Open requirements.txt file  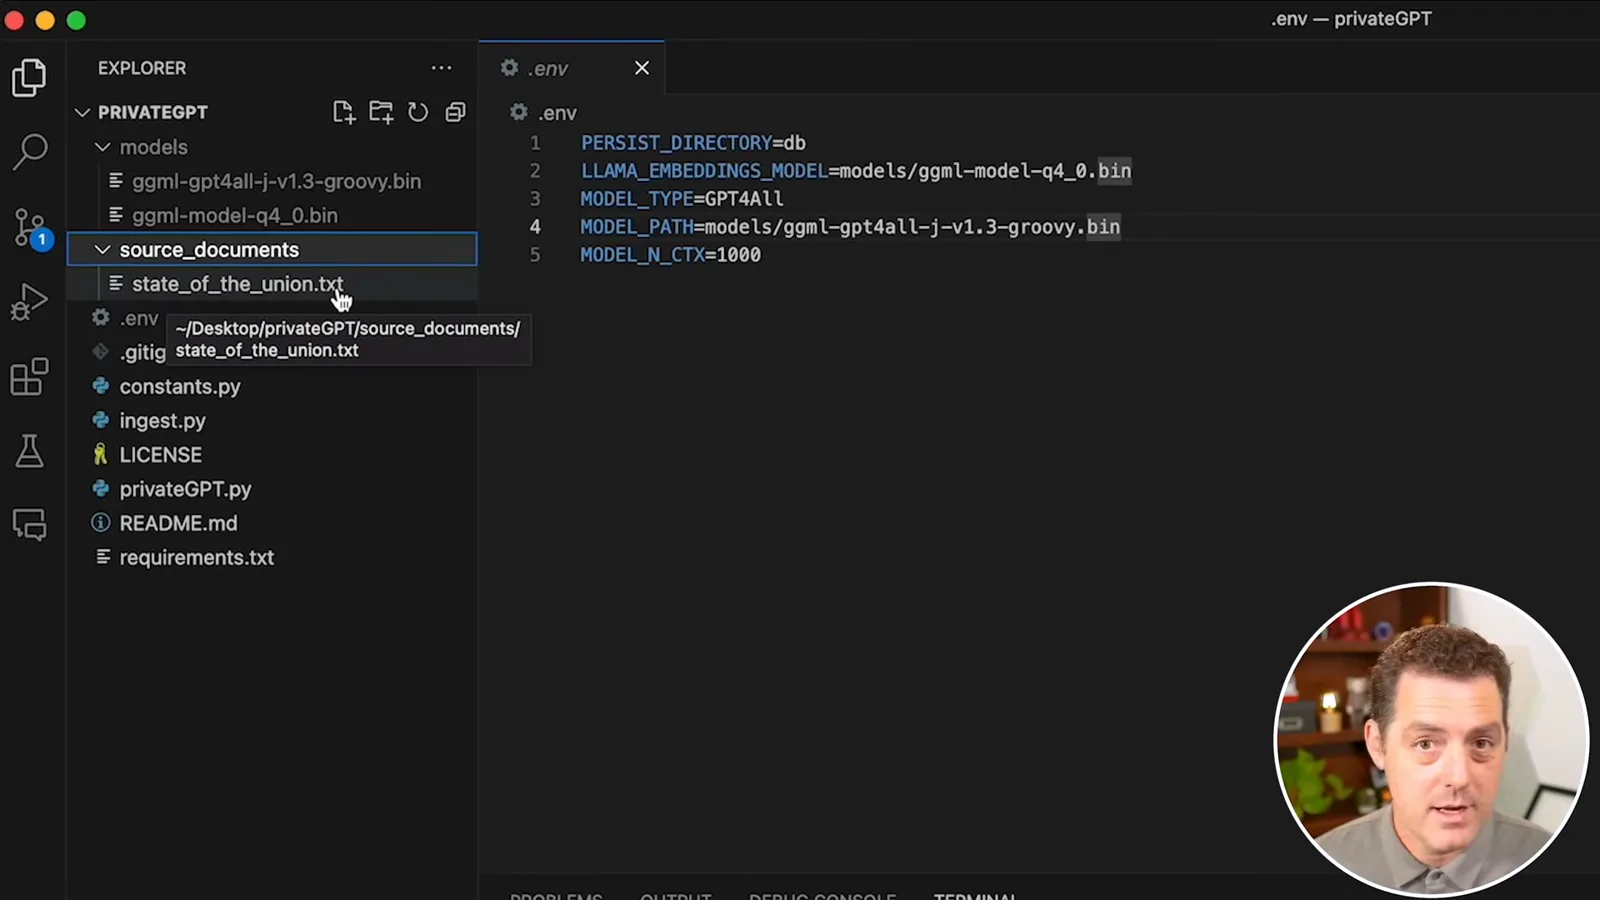(196, 557)
